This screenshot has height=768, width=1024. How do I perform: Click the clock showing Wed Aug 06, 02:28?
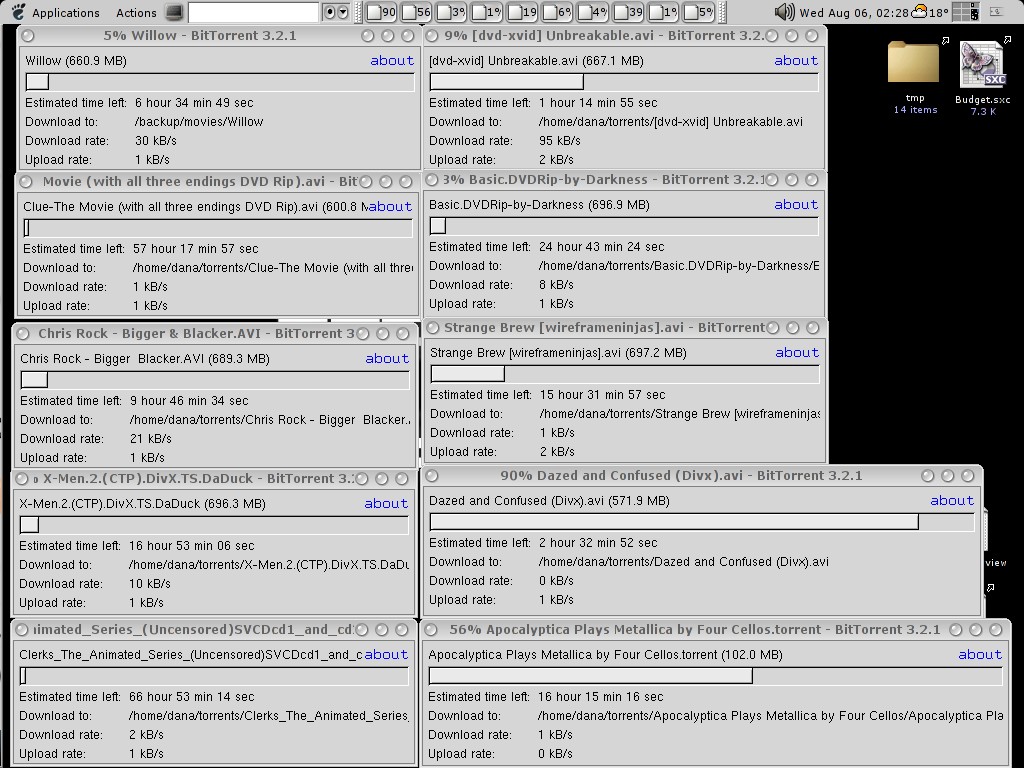[854, 12]
